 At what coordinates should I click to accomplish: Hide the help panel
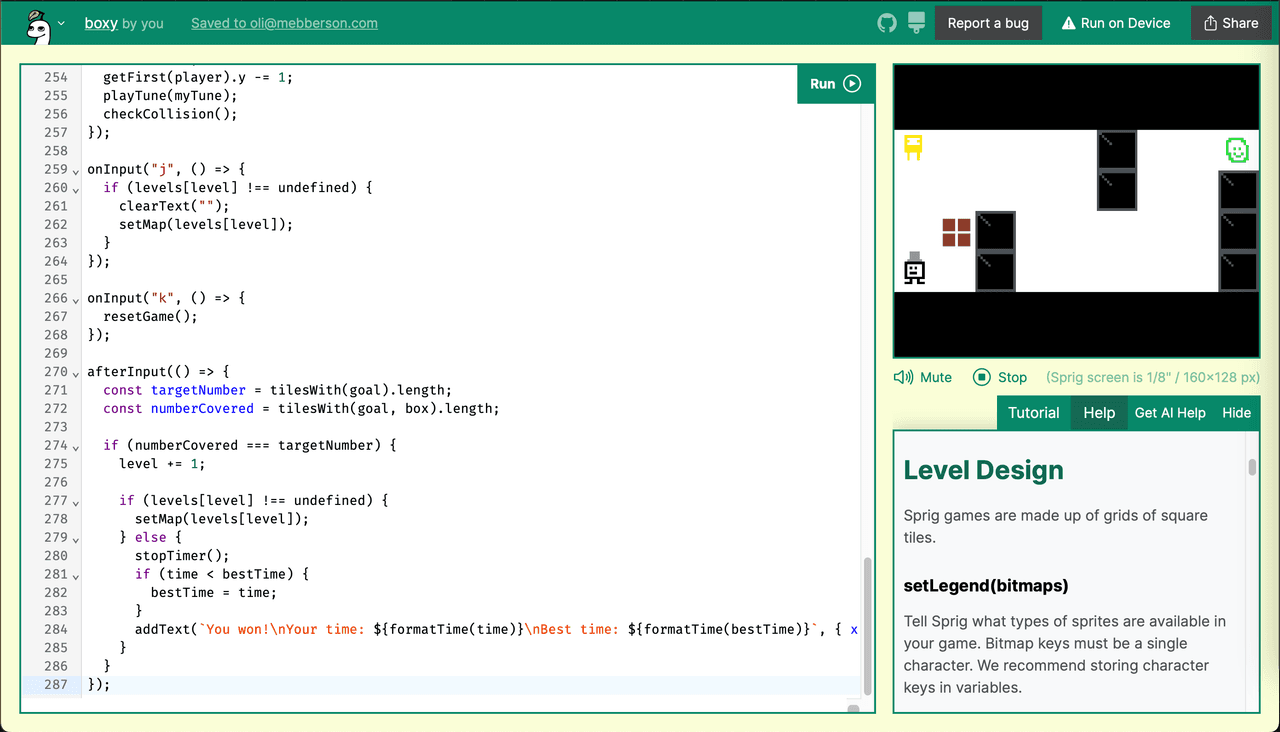pyautogui.click(x=1236, y=413)
